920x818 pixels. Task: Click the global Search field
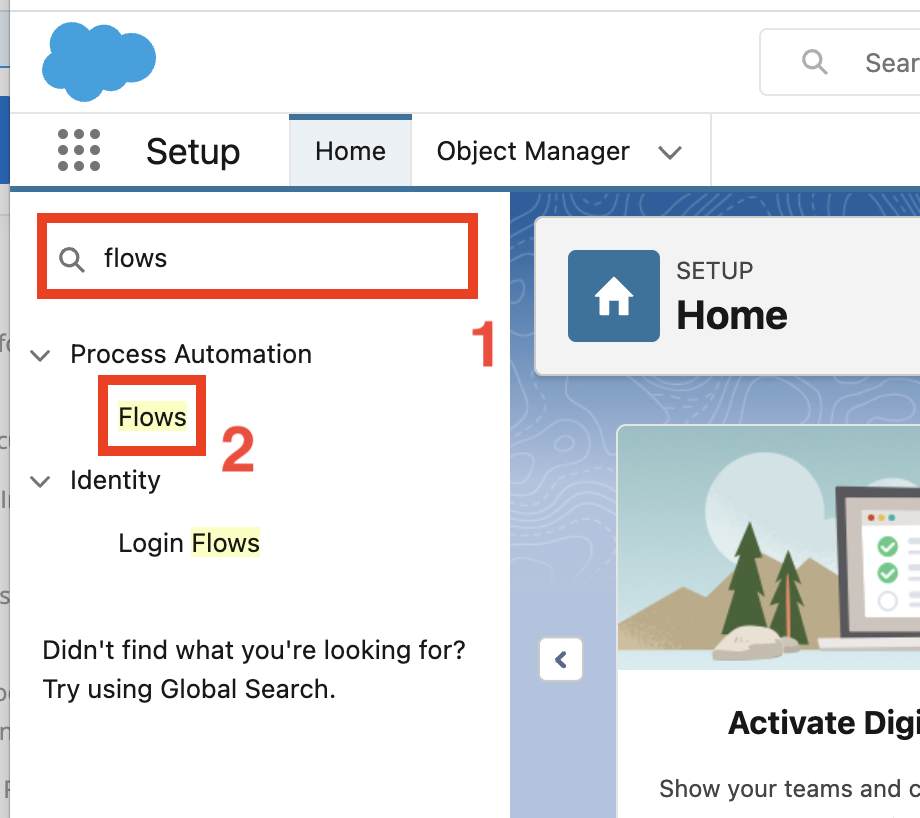point(840,62)
